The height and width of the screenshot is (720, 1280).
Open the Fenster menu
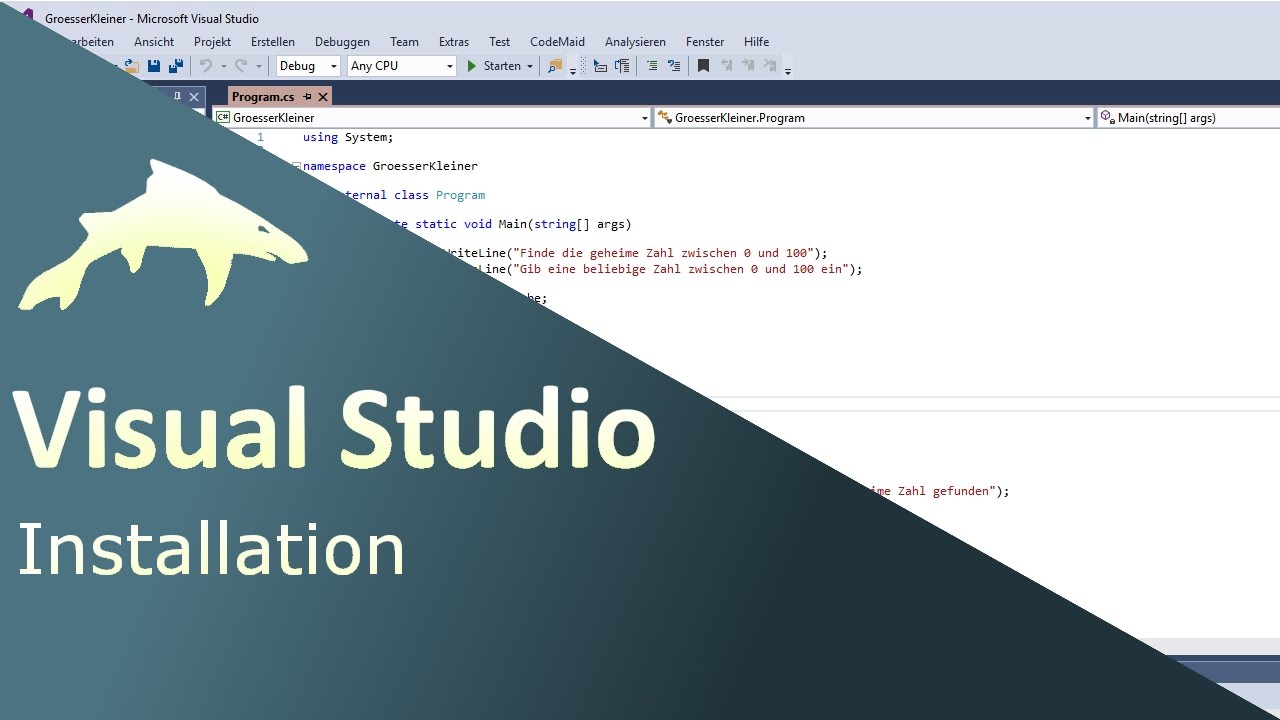click(x=705, y=42)
